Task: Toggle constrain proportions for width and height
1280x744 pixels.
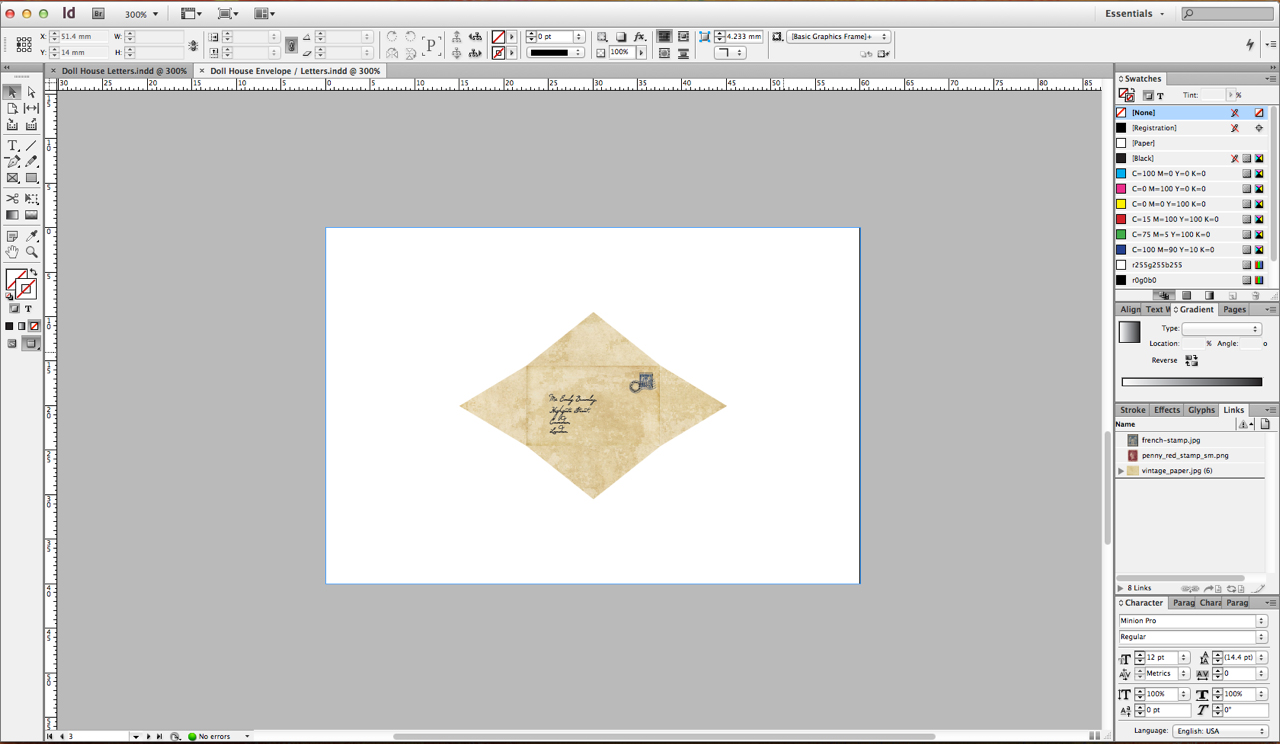Action: click(193, 45)
